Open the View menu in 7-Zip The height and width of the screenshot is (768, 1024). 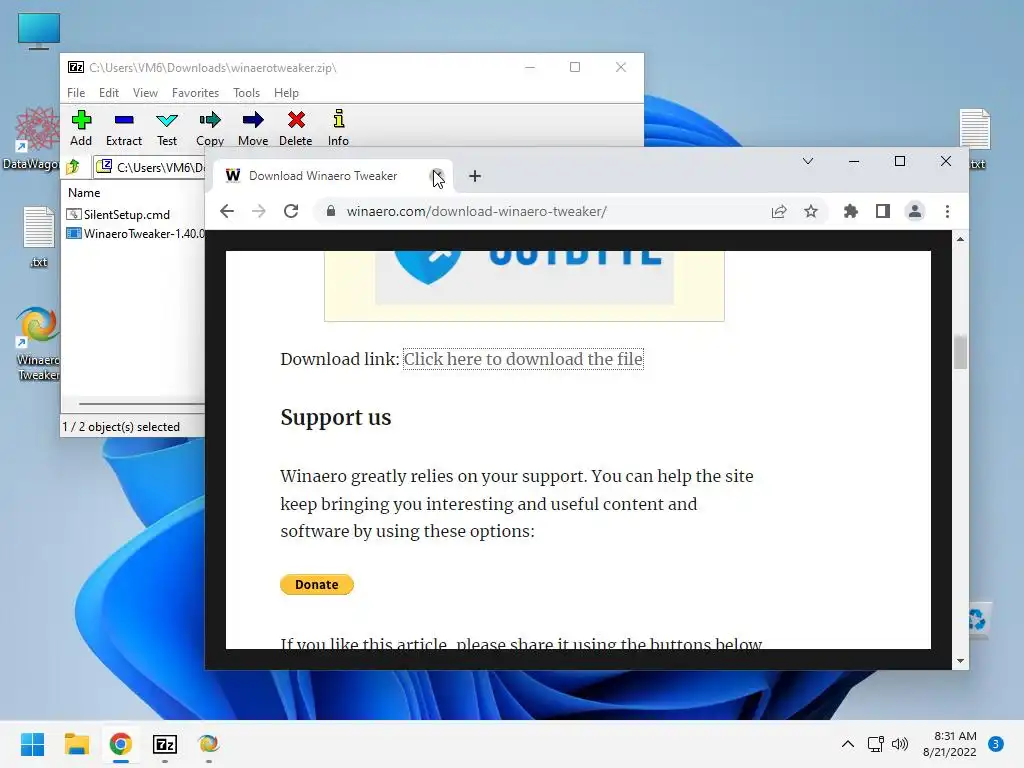tap(145, 93)
